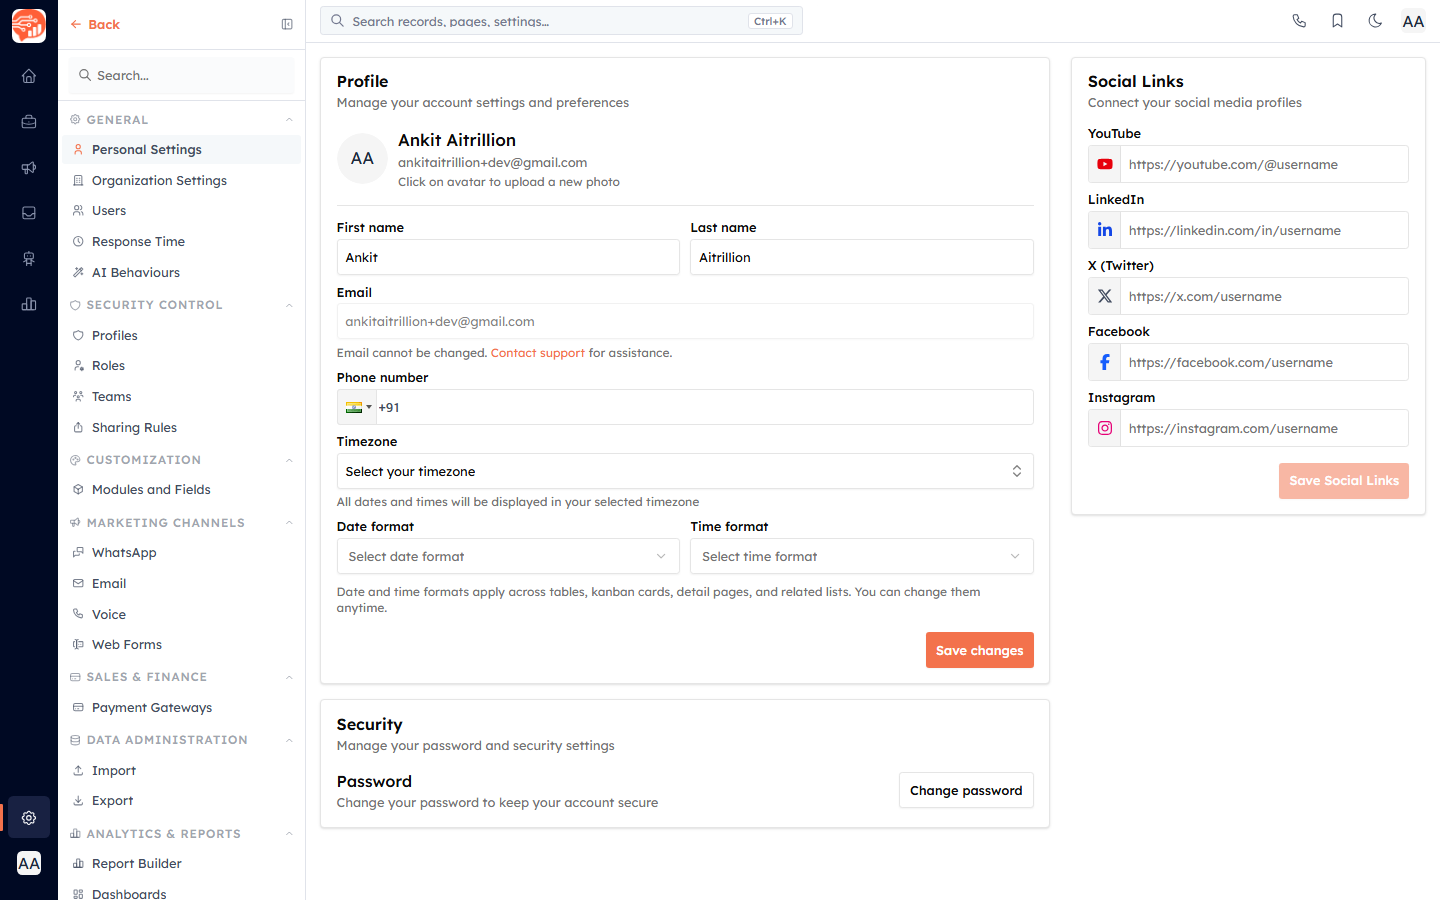Open Response Time settings
This screenshot has height=900, width=1440.
click(181, 242)
